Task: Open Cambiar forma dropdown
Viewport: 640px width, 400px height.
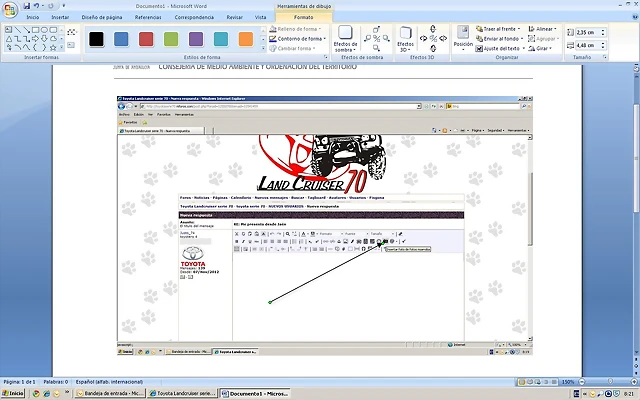Action: 293,49
